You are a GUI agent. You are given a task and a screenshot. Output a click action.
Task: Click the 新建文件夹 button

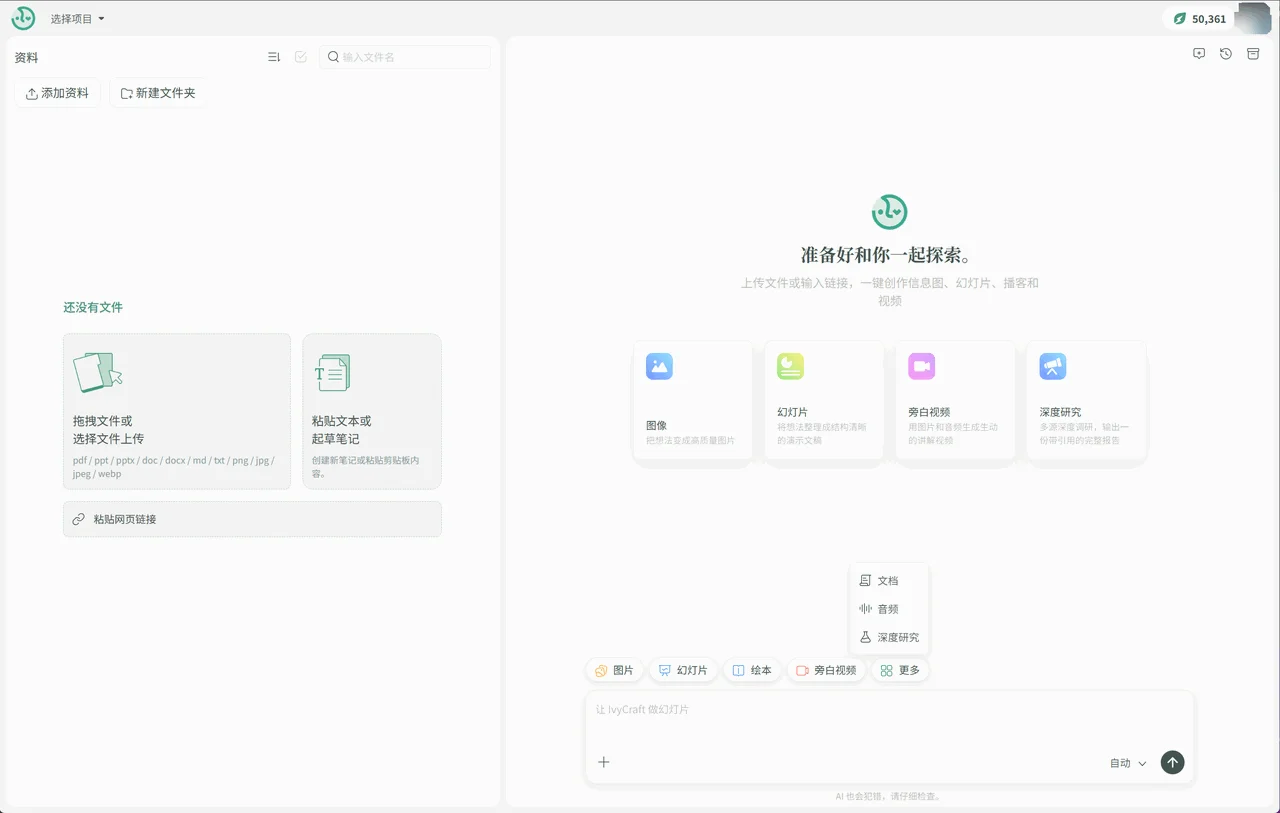click(158, 93)
